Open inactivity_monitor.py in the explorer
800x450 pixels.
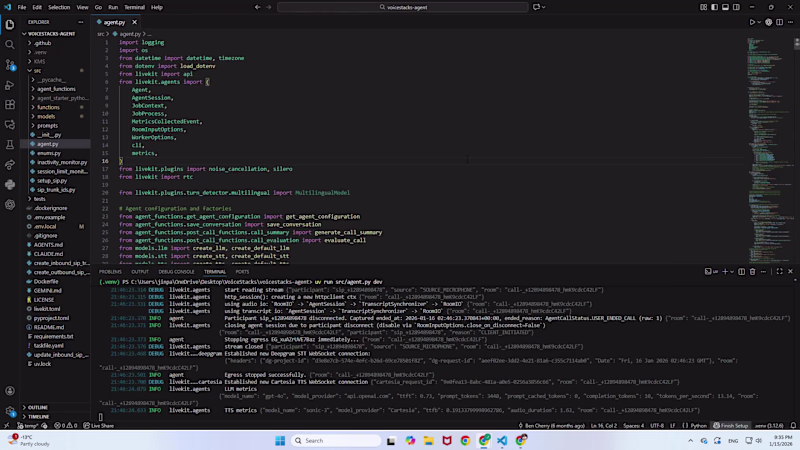62,162
